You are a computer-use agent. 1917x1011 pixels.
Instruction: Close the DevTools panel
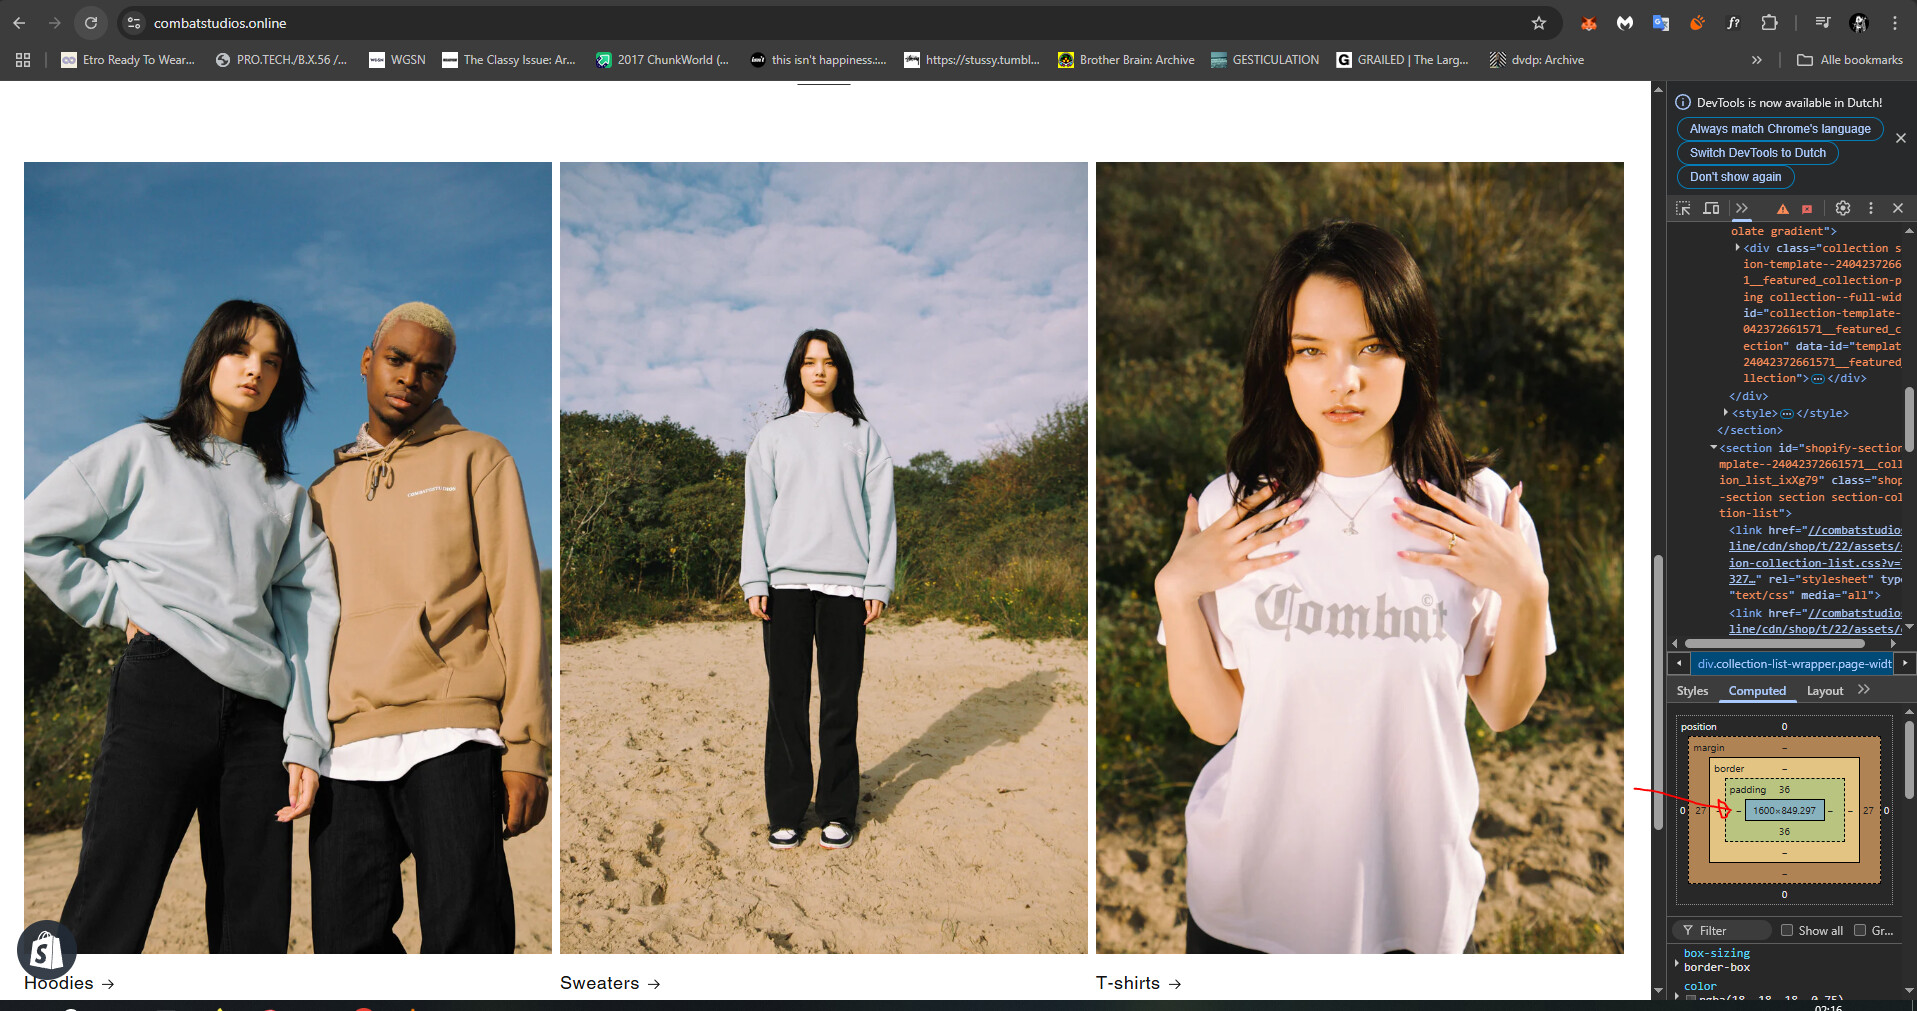[x=1898, y=208]
